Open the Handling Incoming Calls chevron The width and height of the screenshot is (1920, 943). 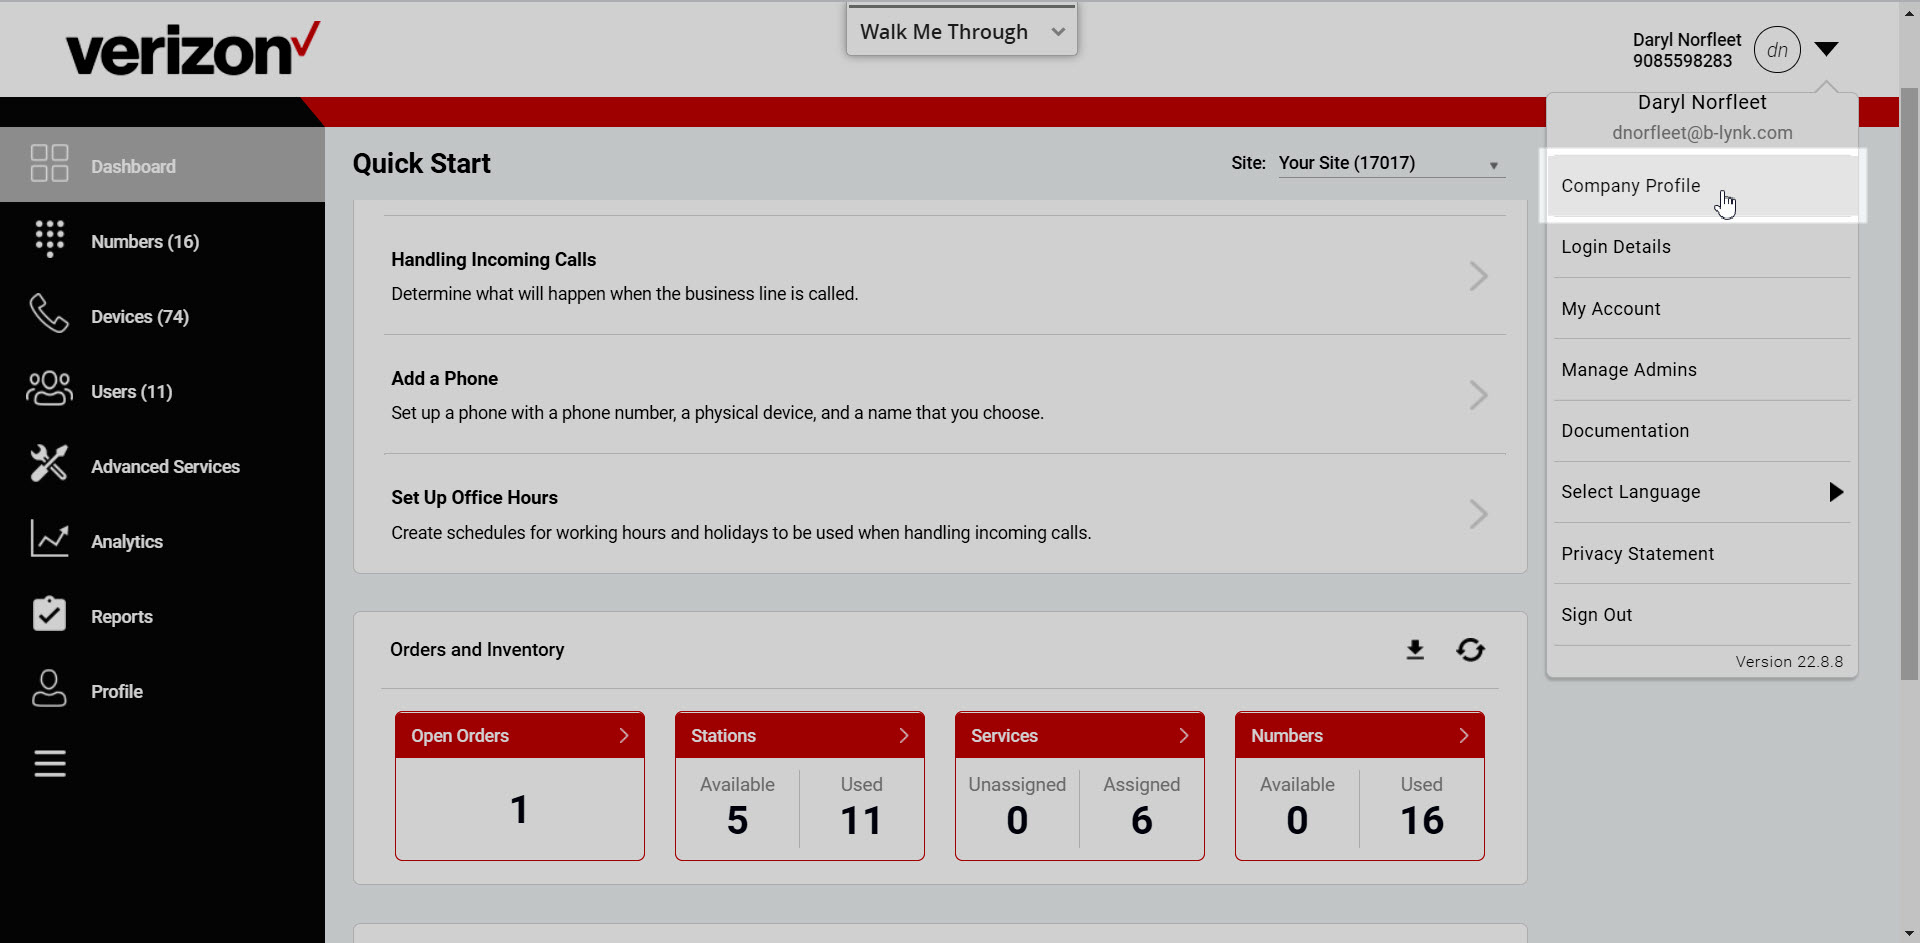tap(1479, 276)
